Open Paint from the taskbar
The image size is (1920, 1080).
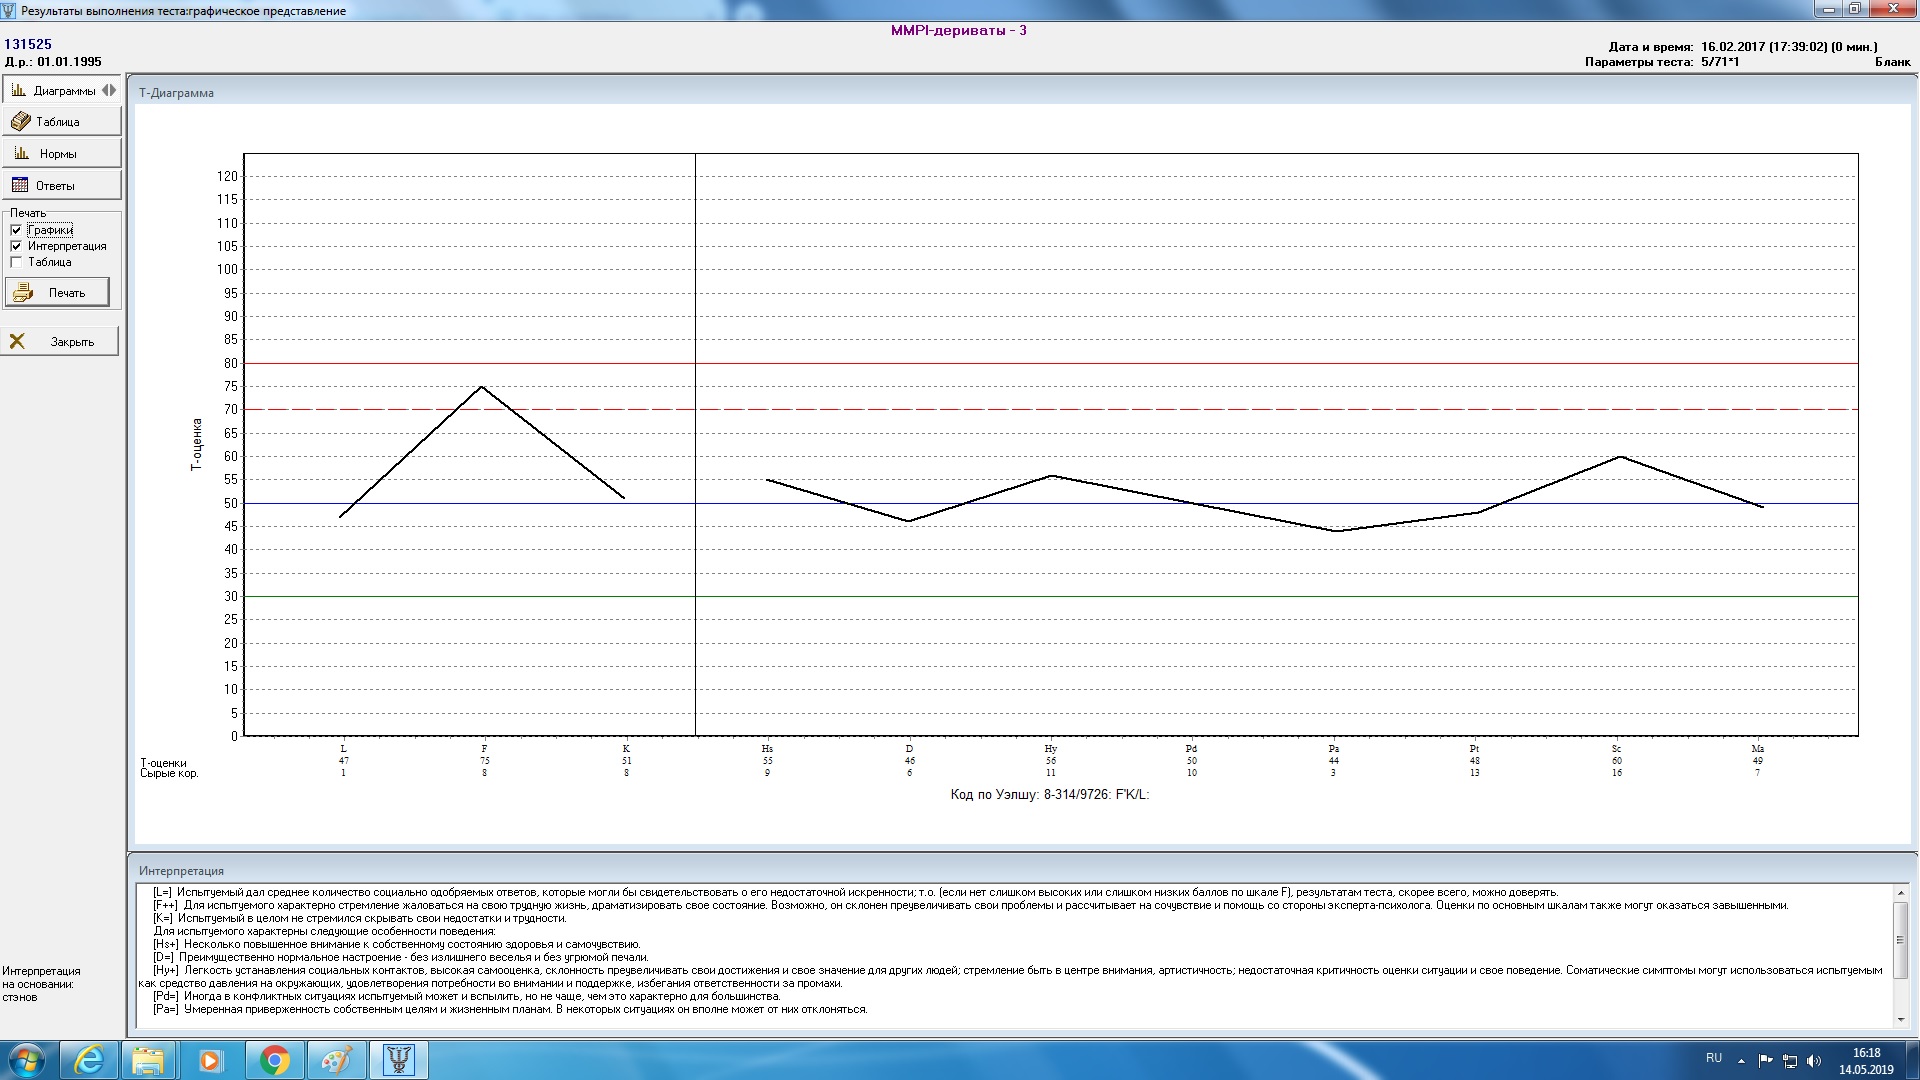tap(336, 1060)
